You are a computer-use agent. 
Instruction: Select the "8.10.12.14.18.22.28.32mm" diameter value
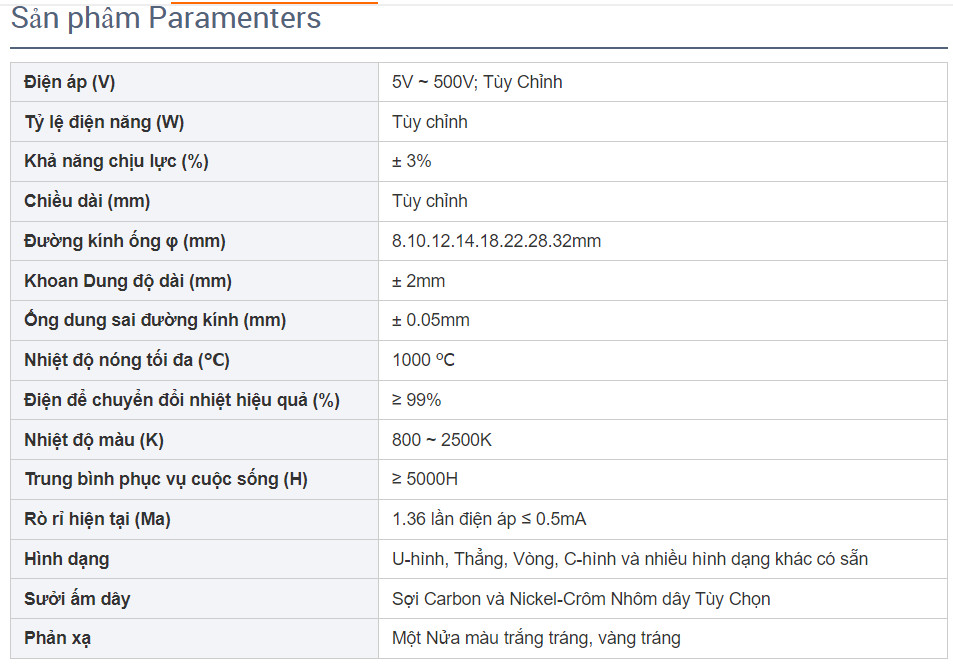[496, 241]
